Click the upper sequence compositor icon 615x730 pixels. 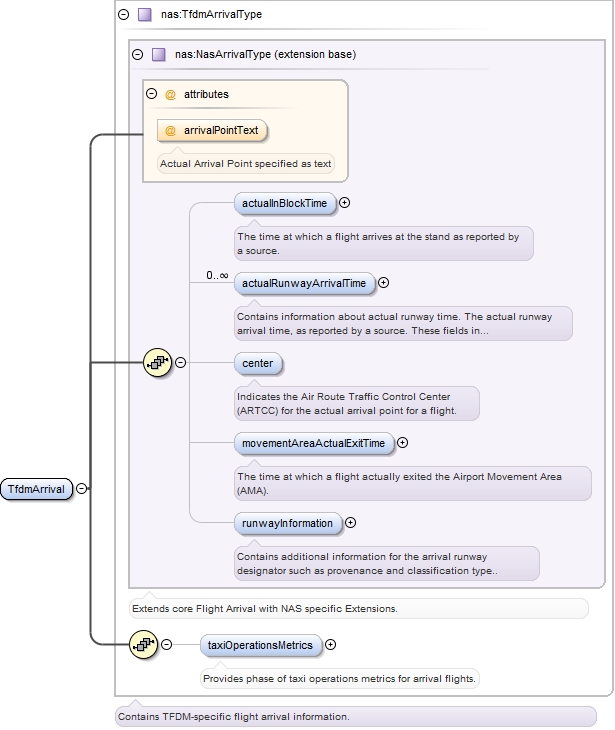coord(158,362)
